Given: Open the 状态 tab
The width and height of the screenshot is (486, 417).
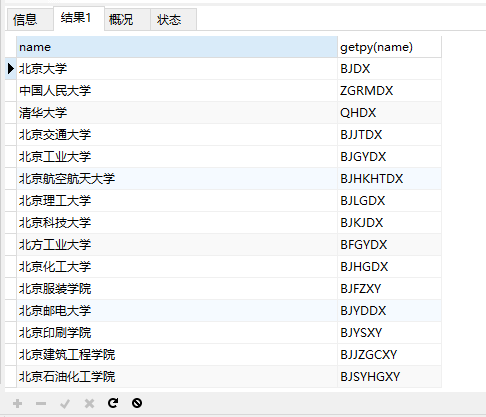Looking at the screenshot, I should (173, 20).
